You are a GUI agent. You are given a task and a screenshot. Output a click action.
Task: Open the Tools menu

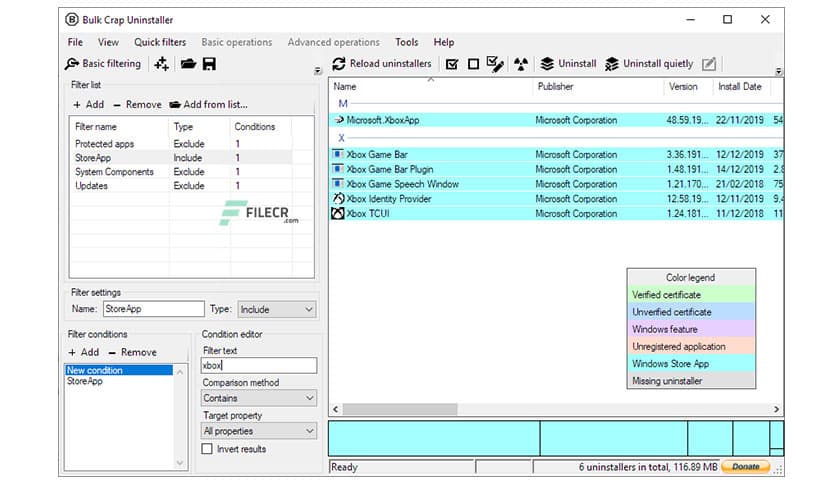[x=406, y=42]
